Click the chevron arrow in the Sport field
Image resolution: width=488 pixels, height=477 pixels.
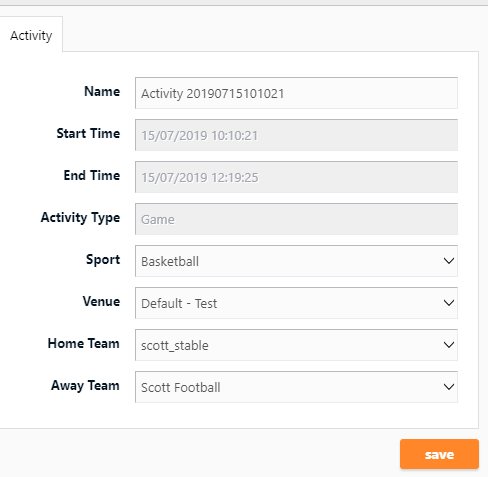click(449, 261)
